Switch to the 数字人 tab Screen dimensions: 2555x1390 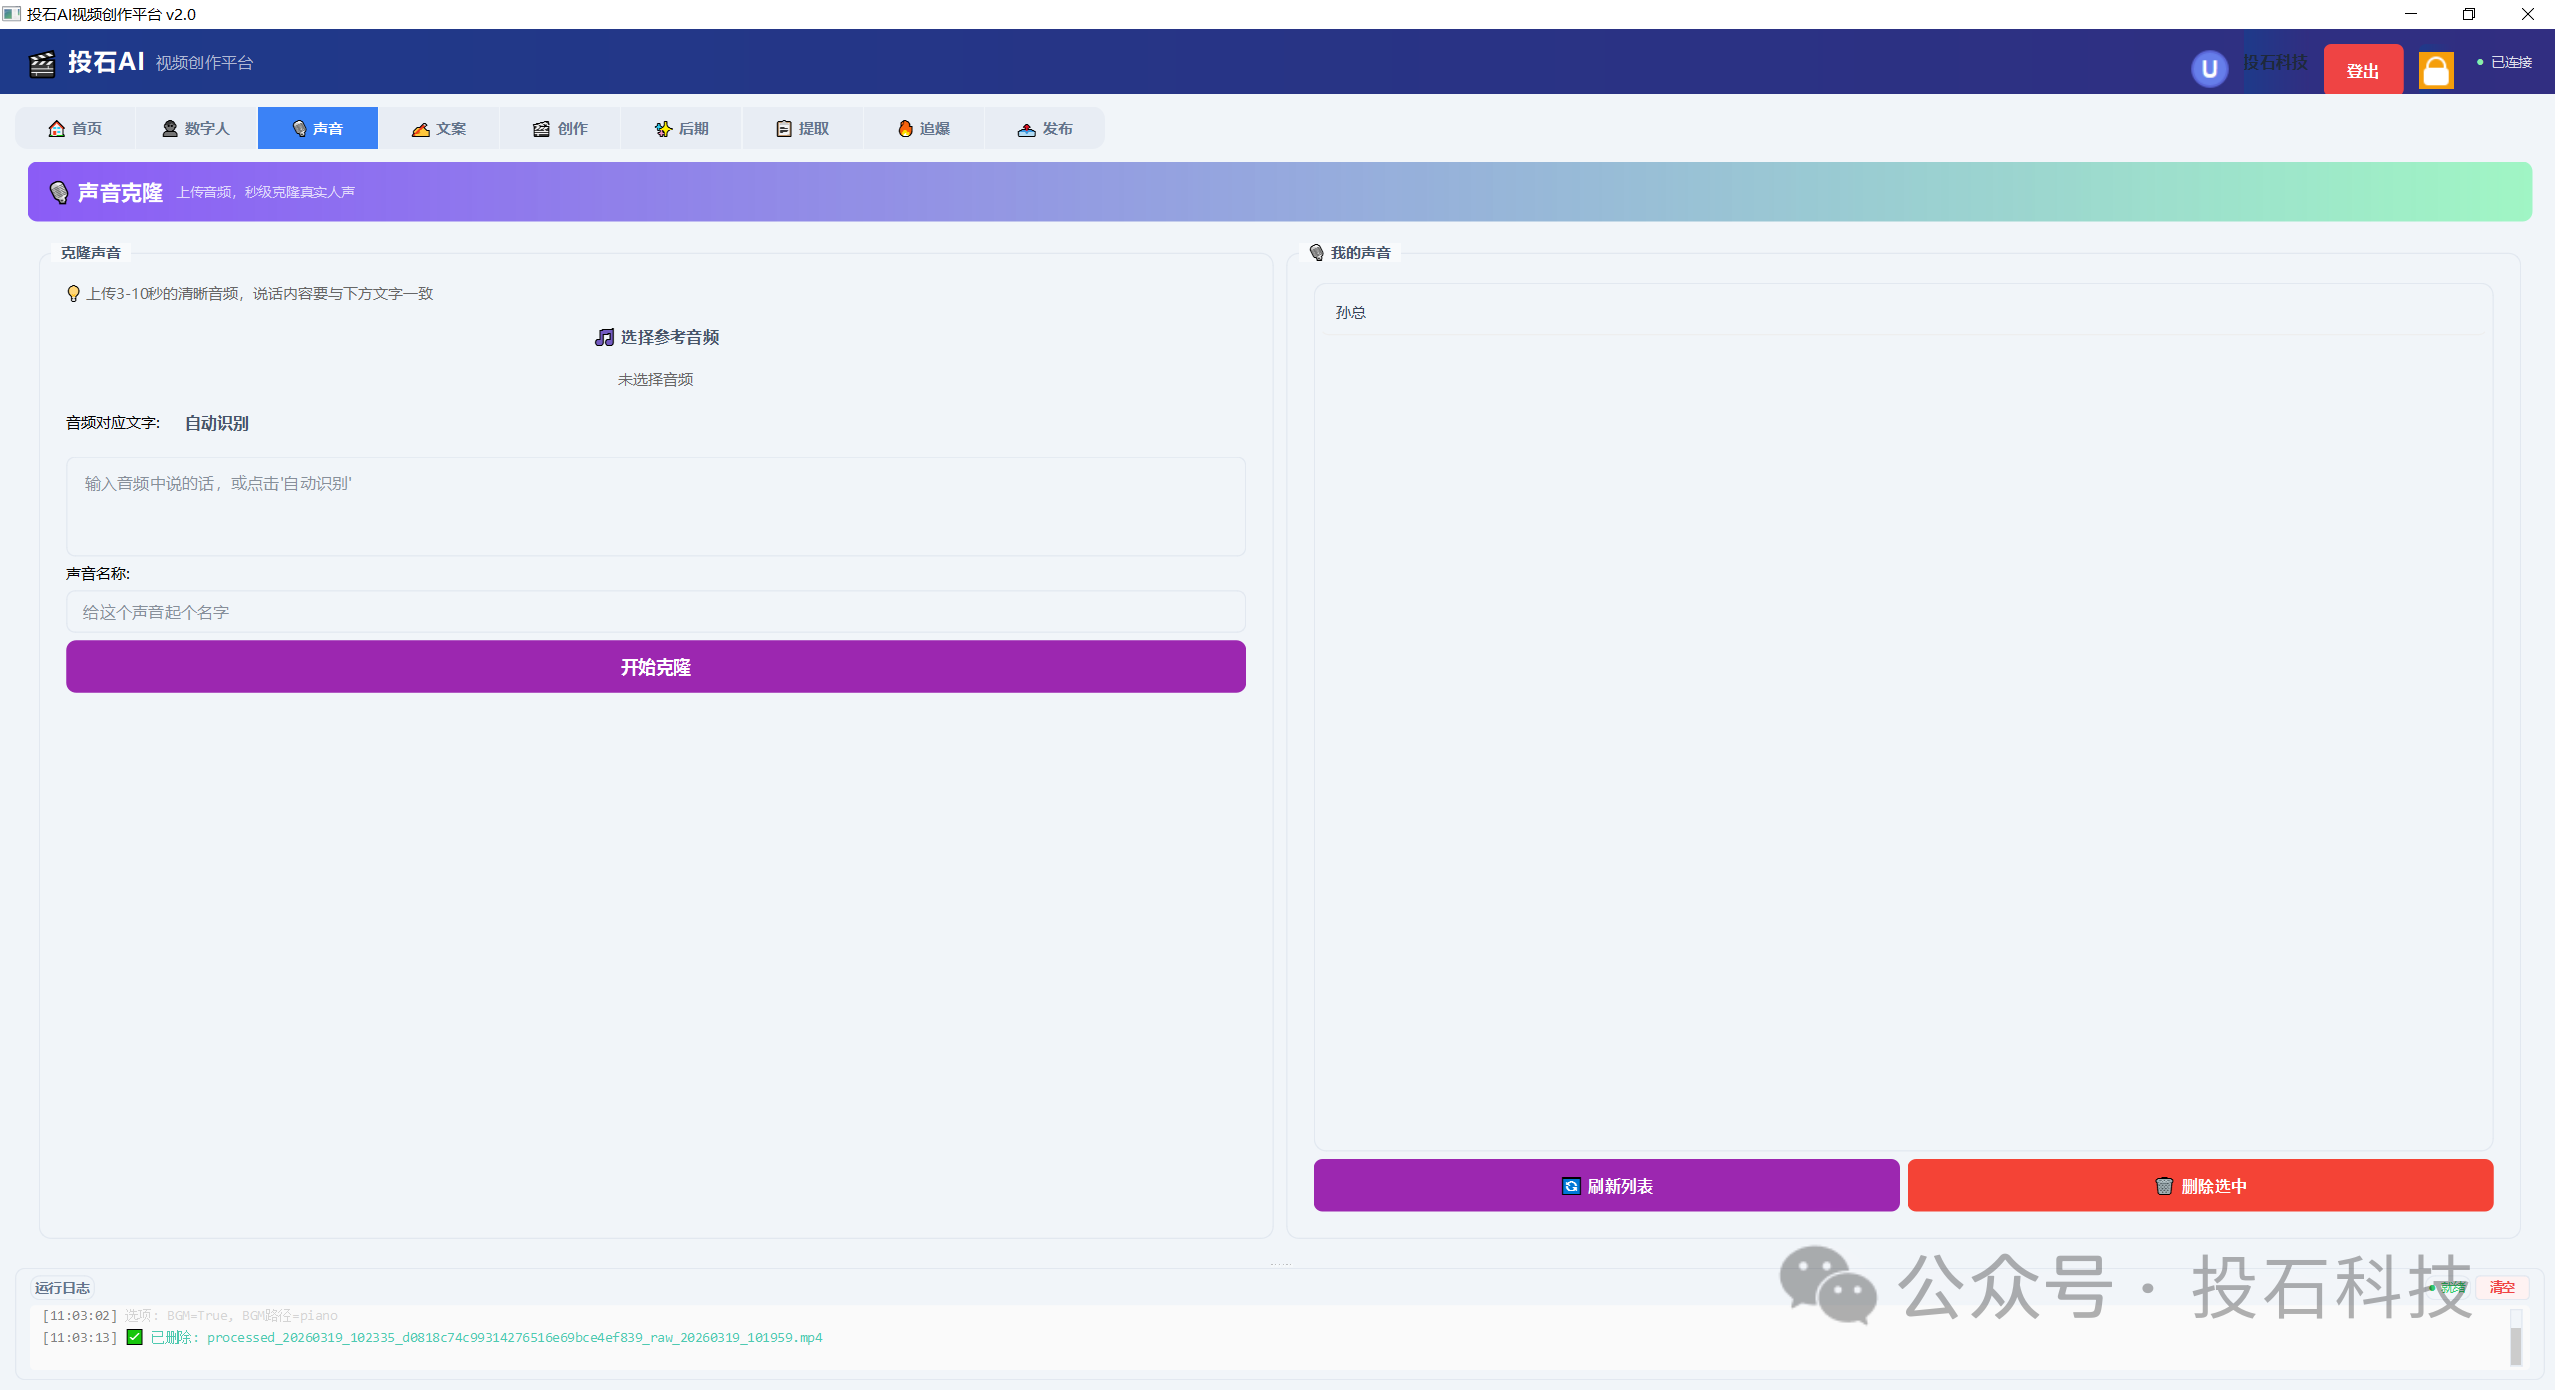point(196,128)
